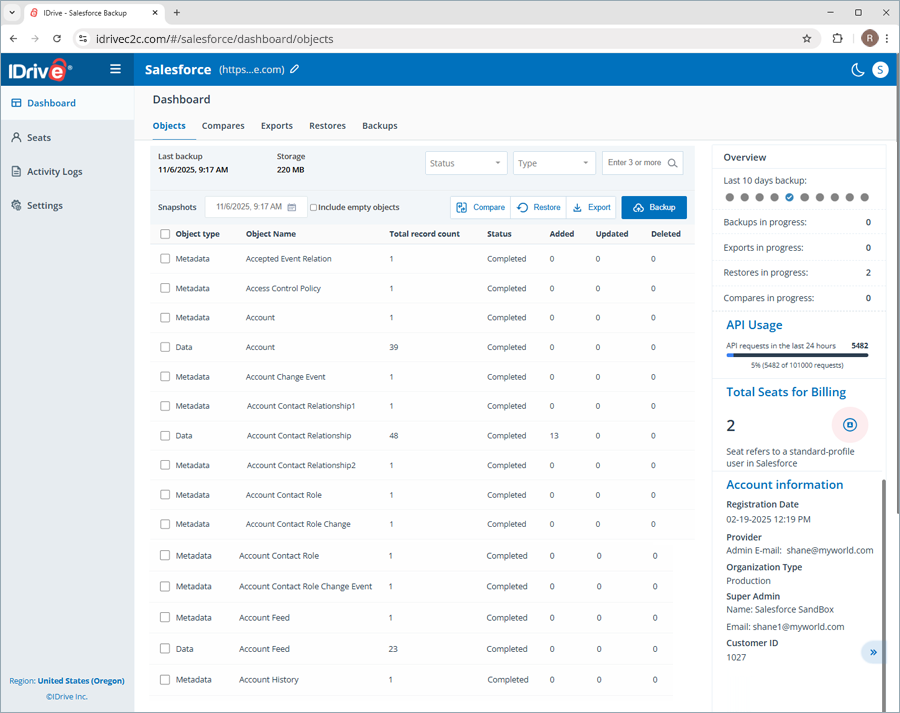900x713 pixels.
Task: Click the Status column header
Action: tap(499, 234)
